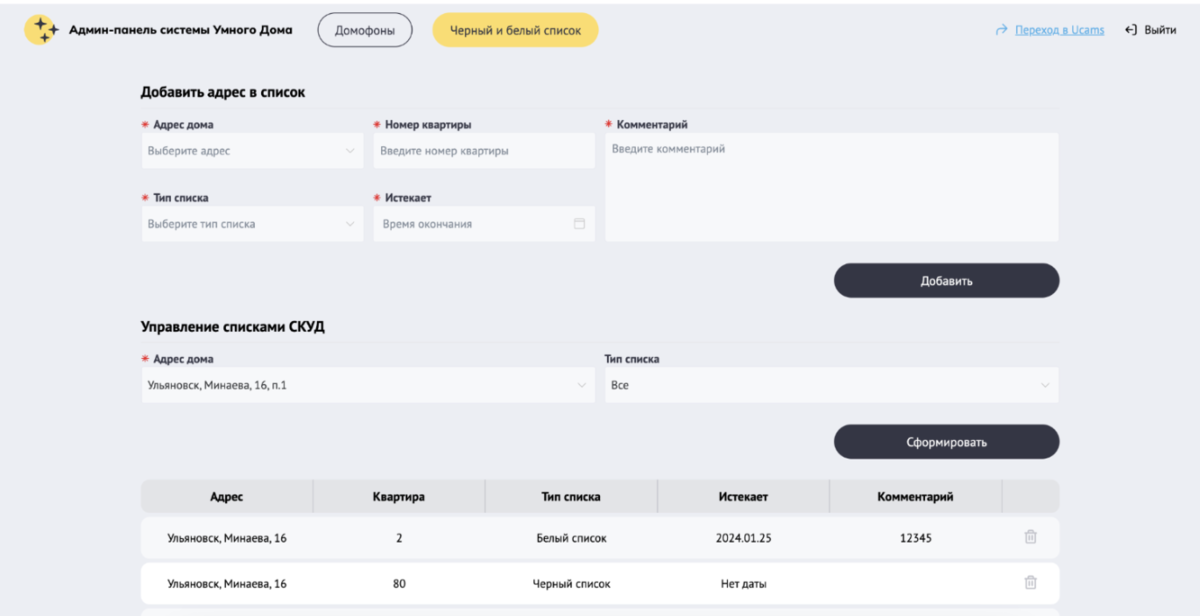
Task: Click the yellow stars app logo
Action: [x=42, y=30]
